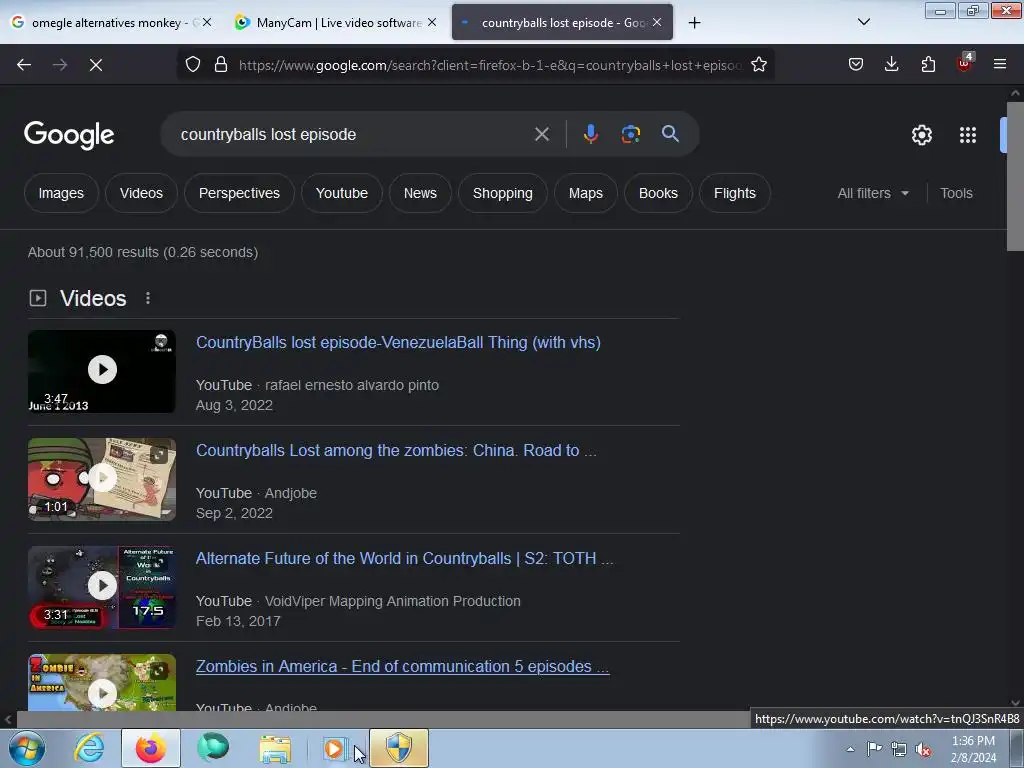This screenshot has width=1024, height=768.
Task: Show hidden system tray icons
Action: [x=850, y=749]
